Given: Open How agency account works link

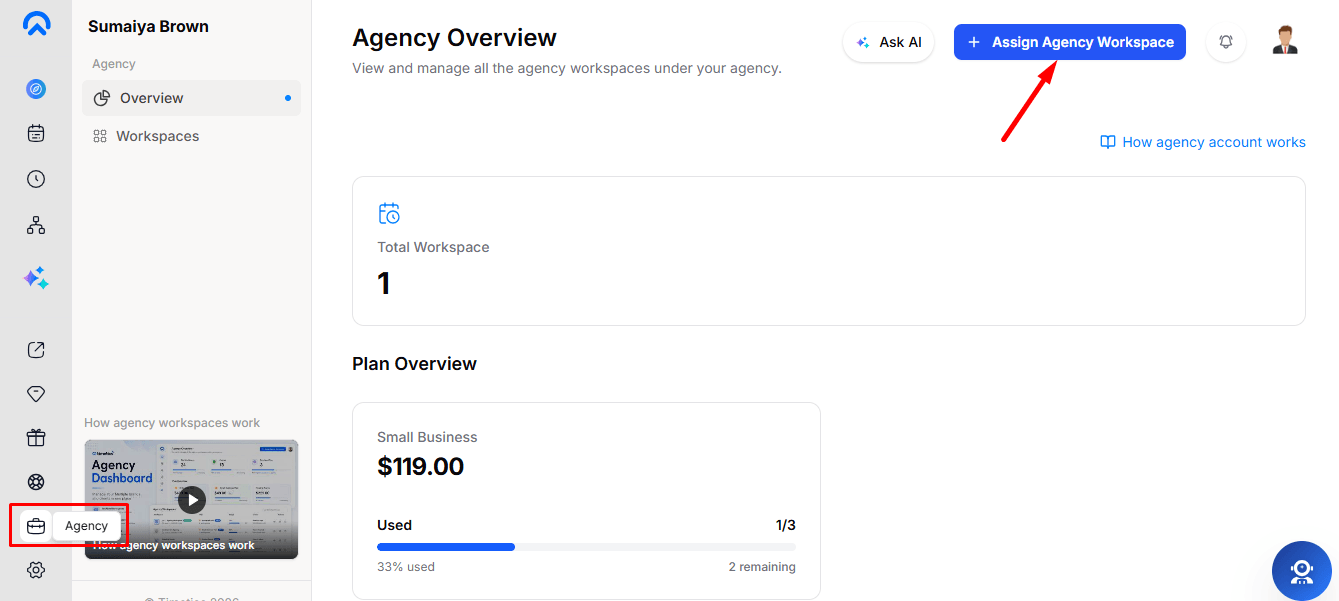Looking at the screenshot, I should click(1203, 142).
